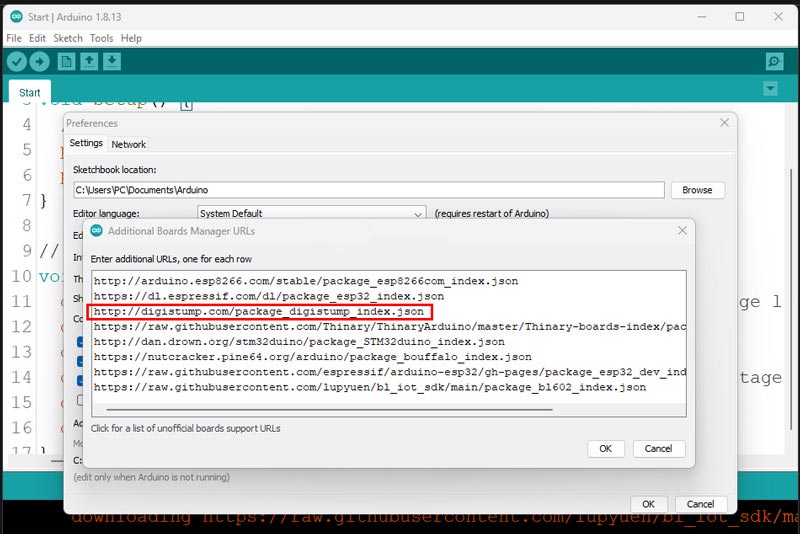Open the Serial Monitor icon
This screenshot has height=534, width=800.
tap(774, 62)
